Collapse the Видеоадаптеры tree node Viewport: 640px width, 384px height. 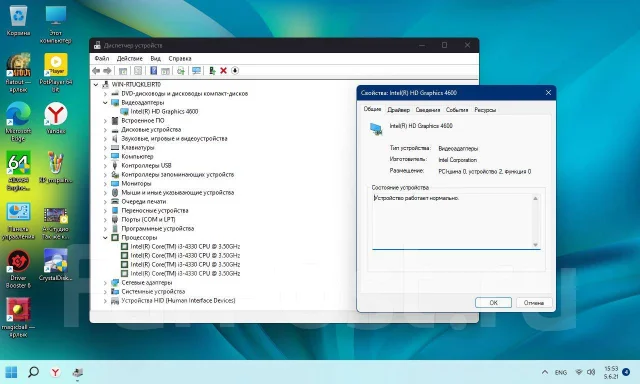coord(105,102)
